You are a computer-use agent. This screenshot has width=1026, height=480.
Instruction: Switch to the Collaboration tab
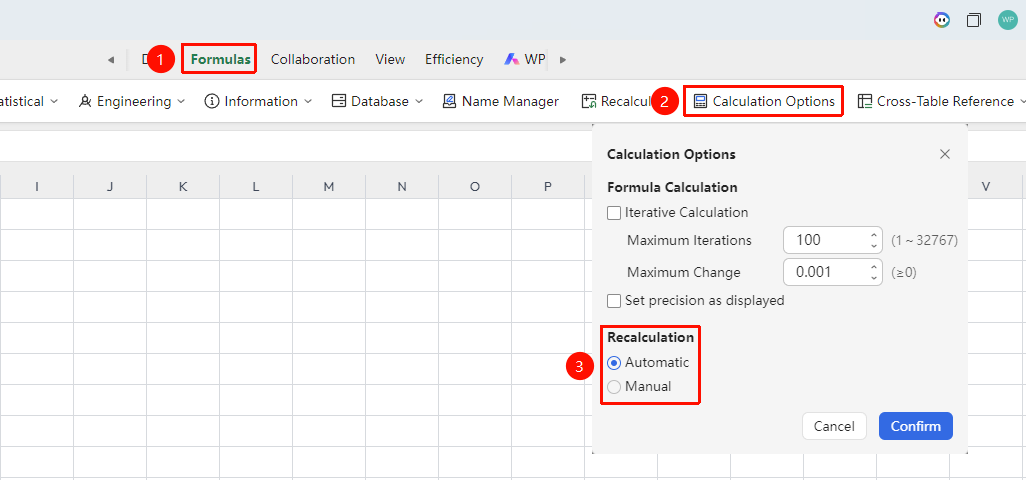313,60
